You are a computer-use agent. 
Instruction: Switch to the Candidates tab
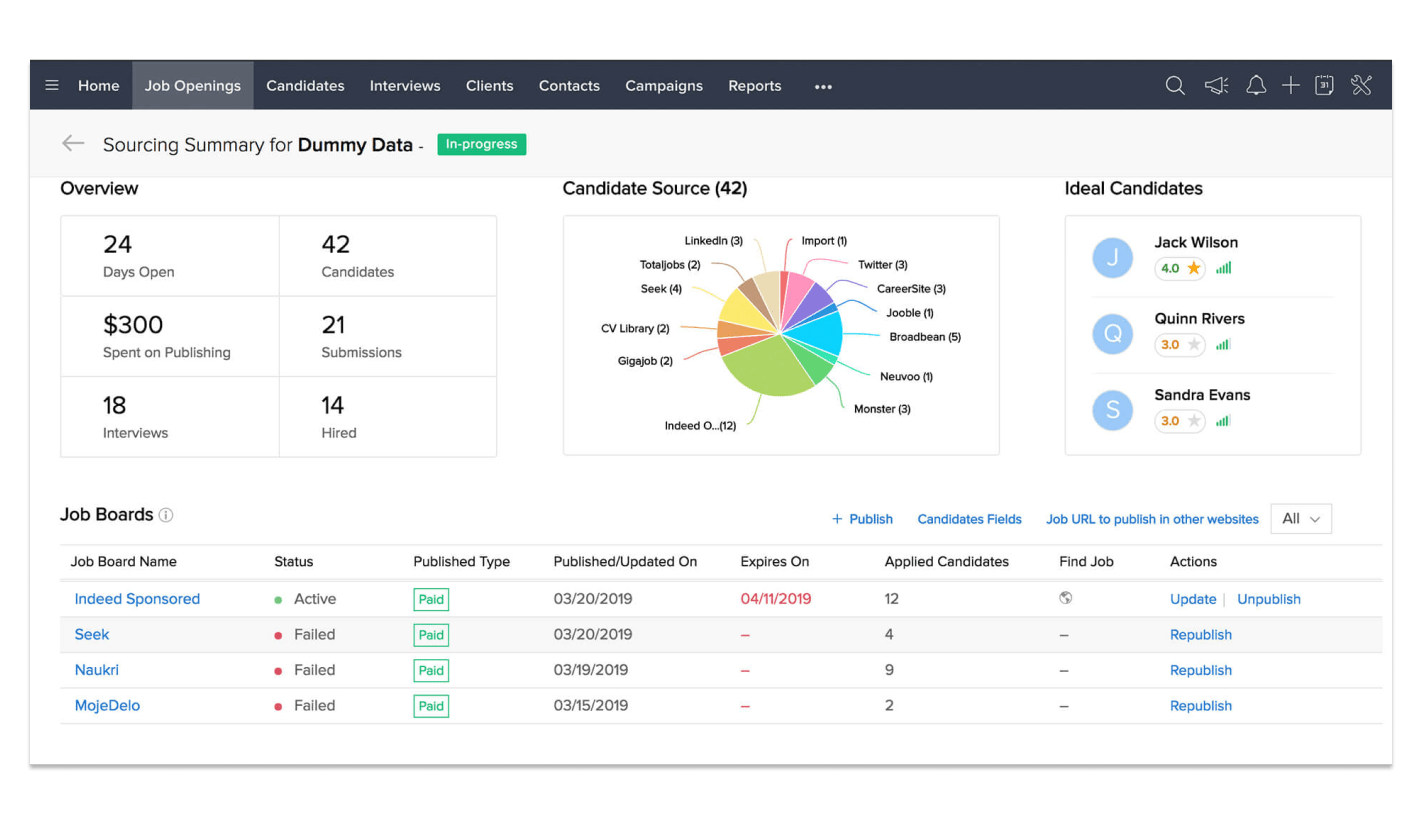[305, 86]
